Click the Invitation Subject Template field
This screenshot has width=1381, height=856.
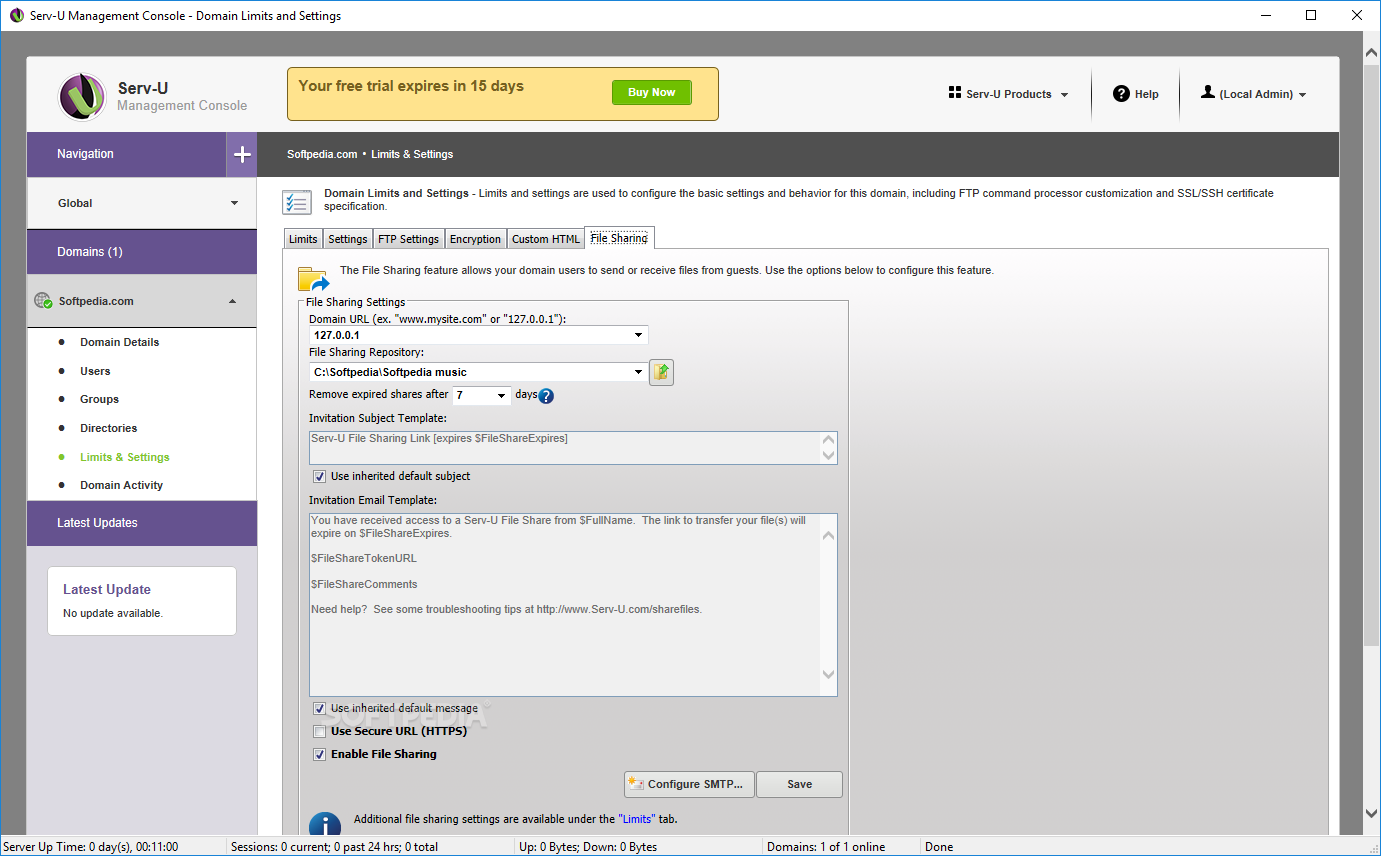(x=573, y=447)
